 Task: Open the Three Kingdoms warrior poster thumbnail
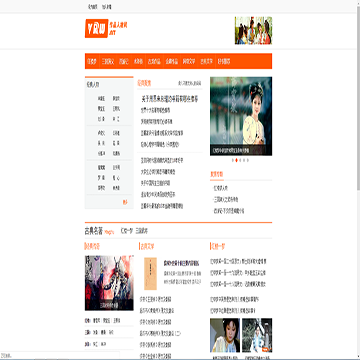click(109, 283)
